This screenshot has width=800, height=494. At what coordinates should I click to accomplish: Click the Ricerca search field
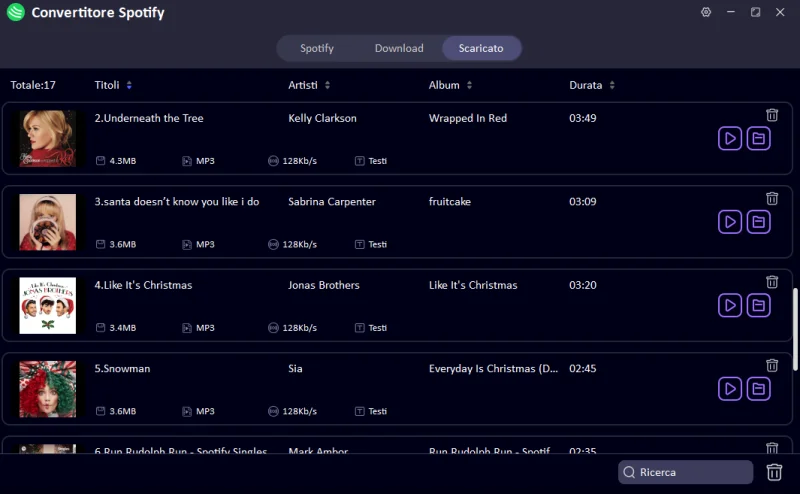(685, 472)
